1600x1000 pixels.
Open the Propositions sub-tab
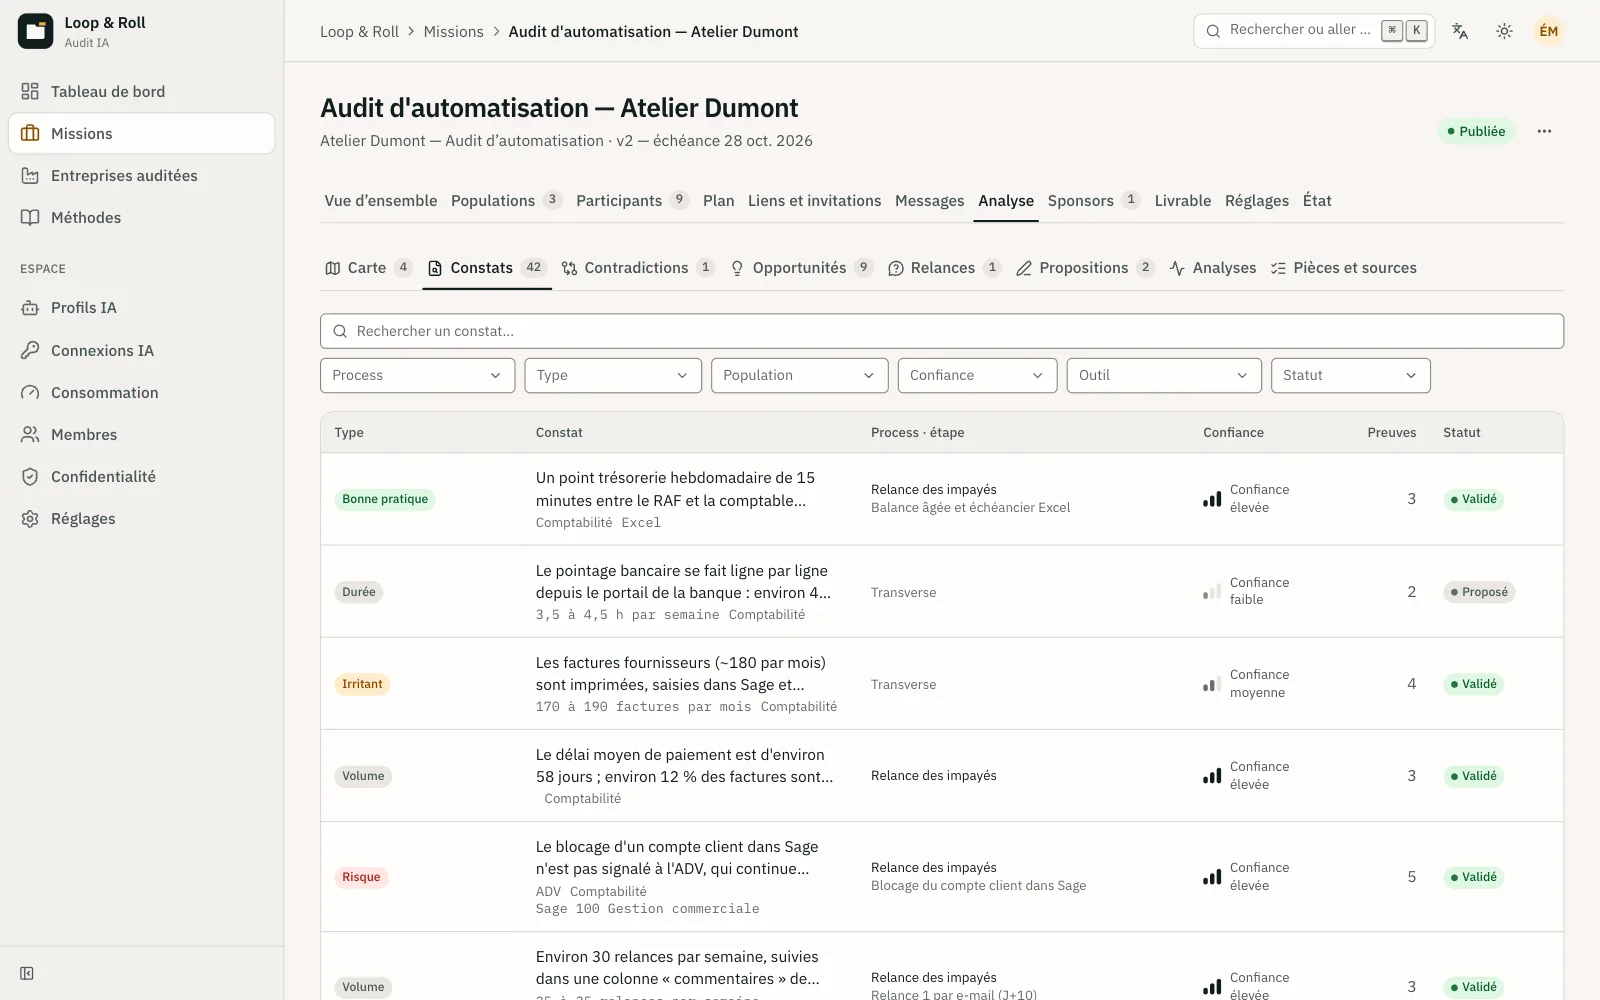[1084, 268]
